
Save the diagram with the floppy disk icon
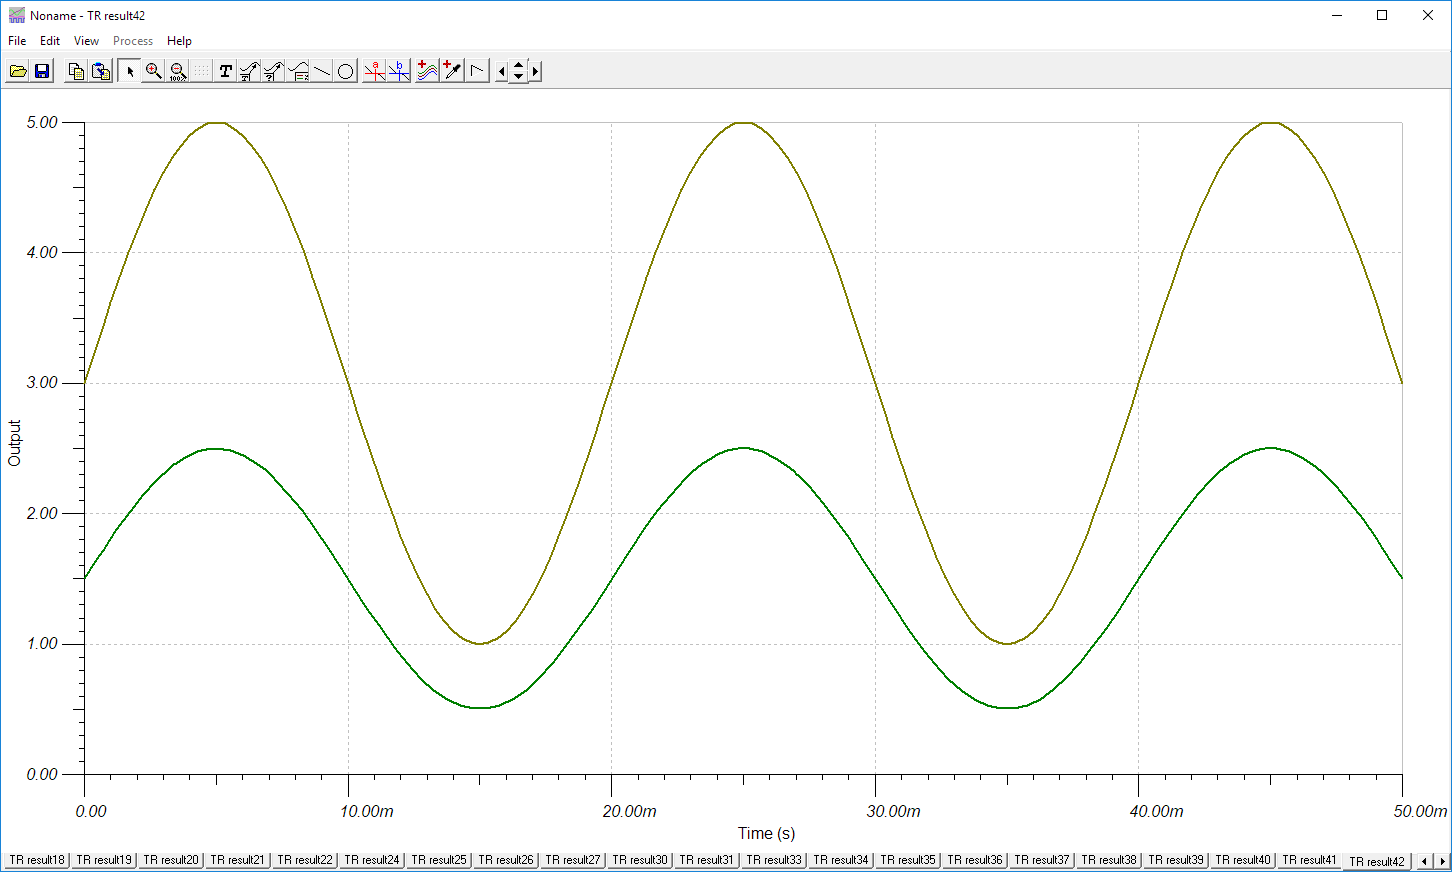[x=42, y=71]
